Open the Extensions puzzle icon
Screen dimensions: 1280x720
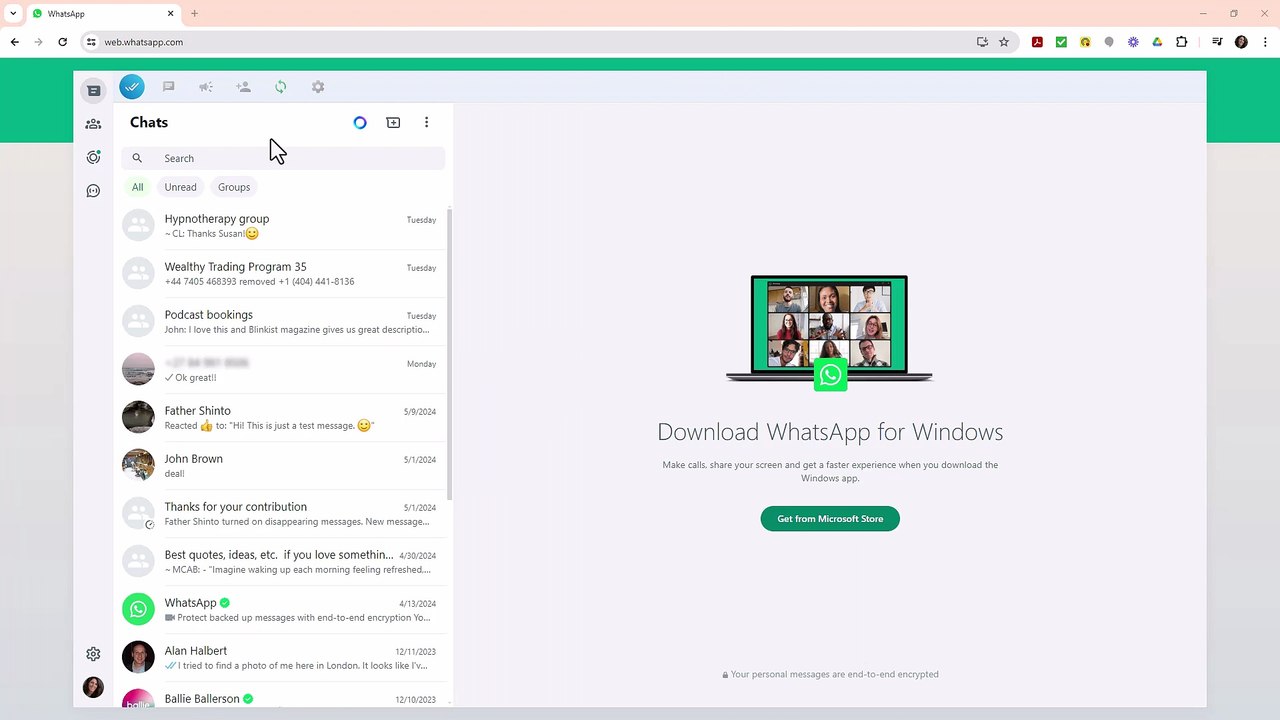tap(1181, 42)
